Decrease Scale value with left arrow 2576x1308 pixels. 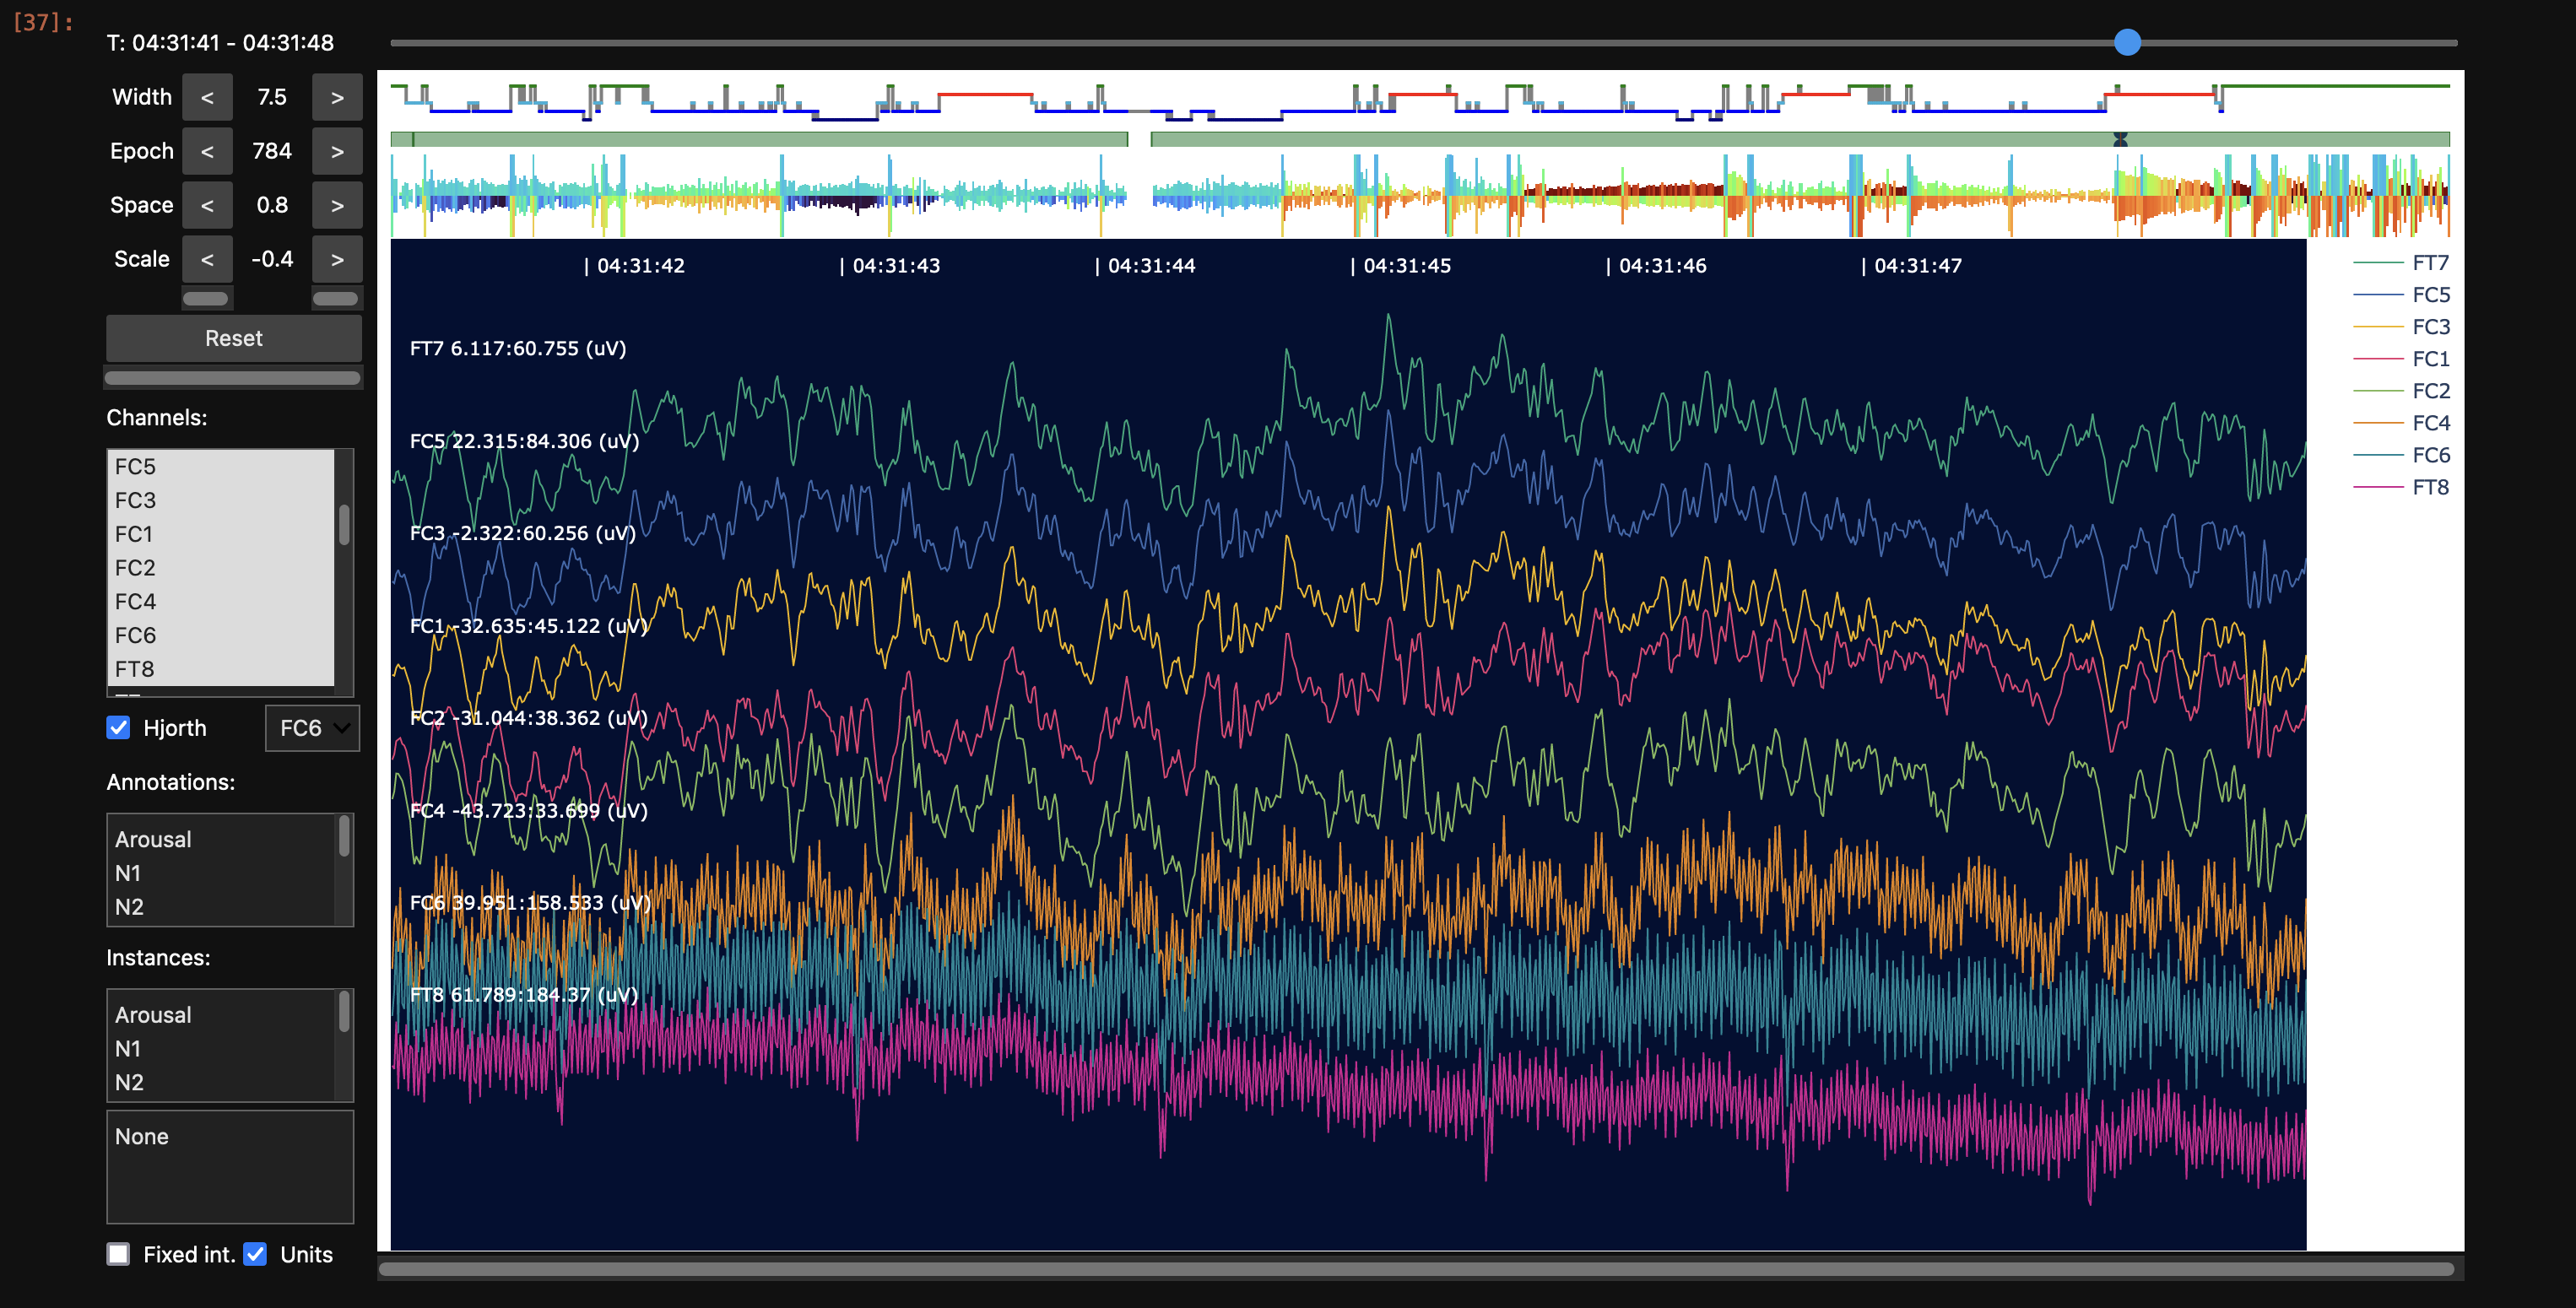tap(207, 259)
